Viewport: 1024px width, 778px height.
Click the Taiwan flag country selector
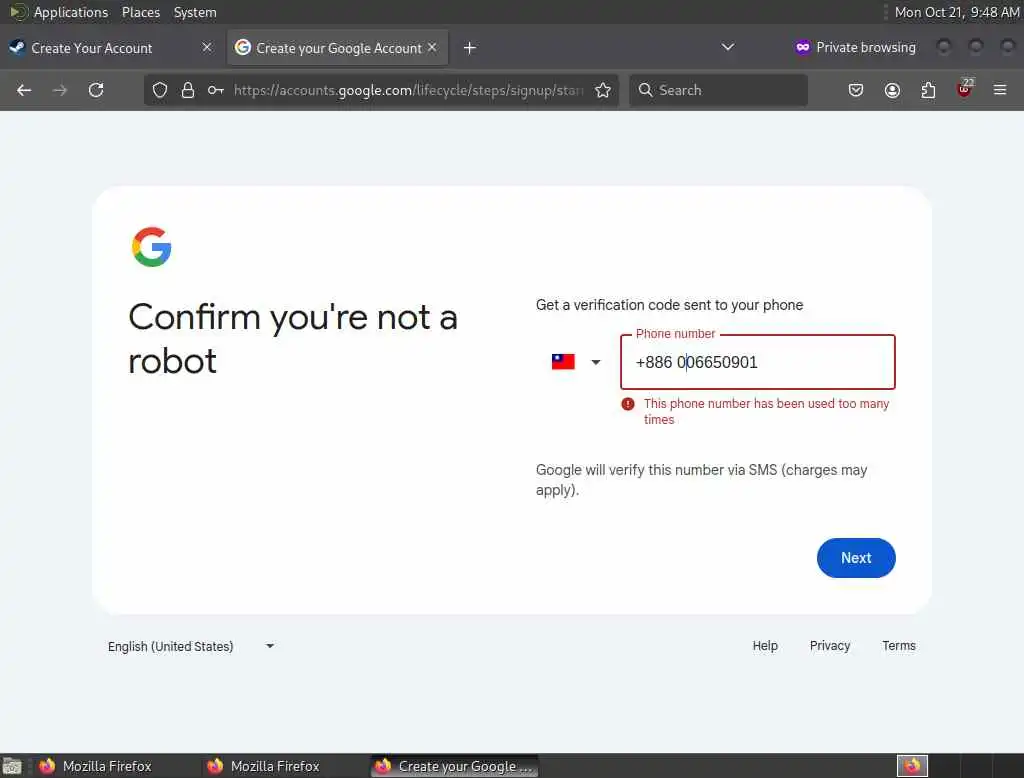click(x=563, y=362)
